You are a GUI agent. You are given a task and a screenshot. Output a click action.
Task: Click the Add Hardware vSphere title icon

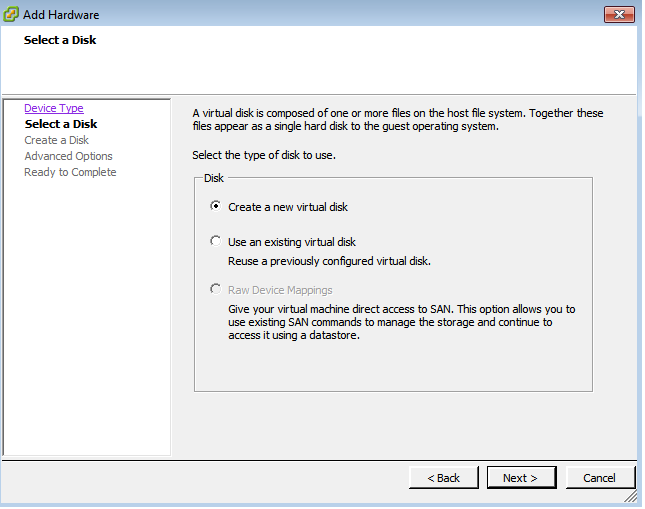coord(11,14)
